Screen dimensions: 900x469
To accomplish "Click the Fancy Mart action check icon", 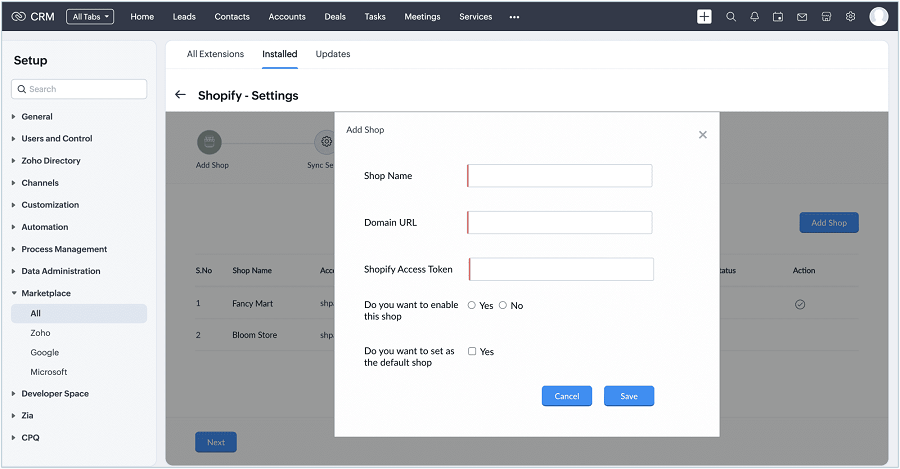I will point(800,304).
